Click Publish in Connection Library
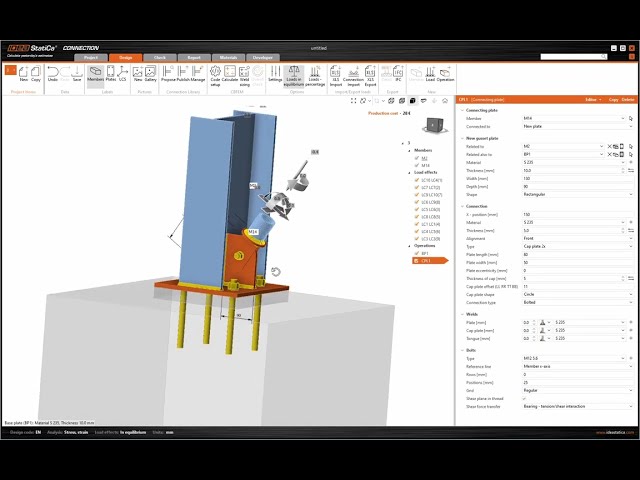Viewport: 640px width, 480px height. click(x=183, y=74)
